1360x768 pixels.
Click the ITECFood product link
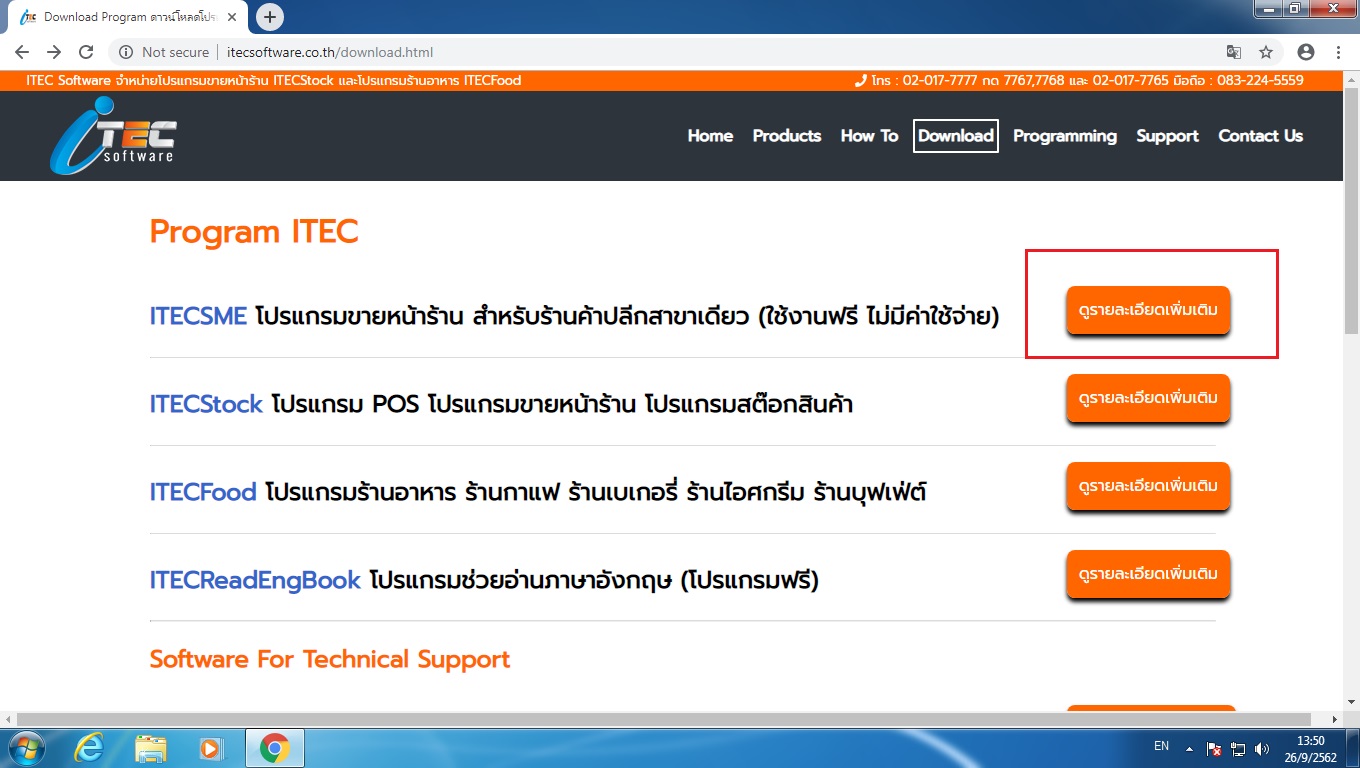(x=203, y=492)
